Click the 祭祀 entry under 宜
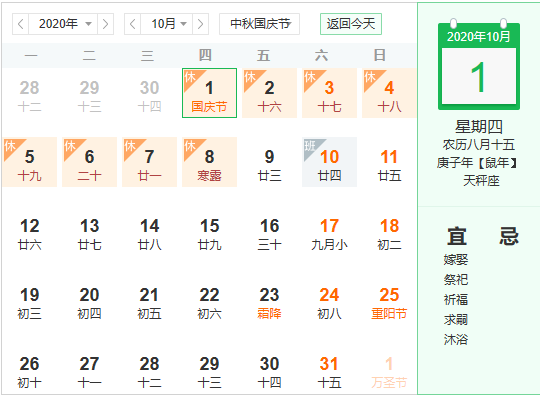 tap(456, 280)
